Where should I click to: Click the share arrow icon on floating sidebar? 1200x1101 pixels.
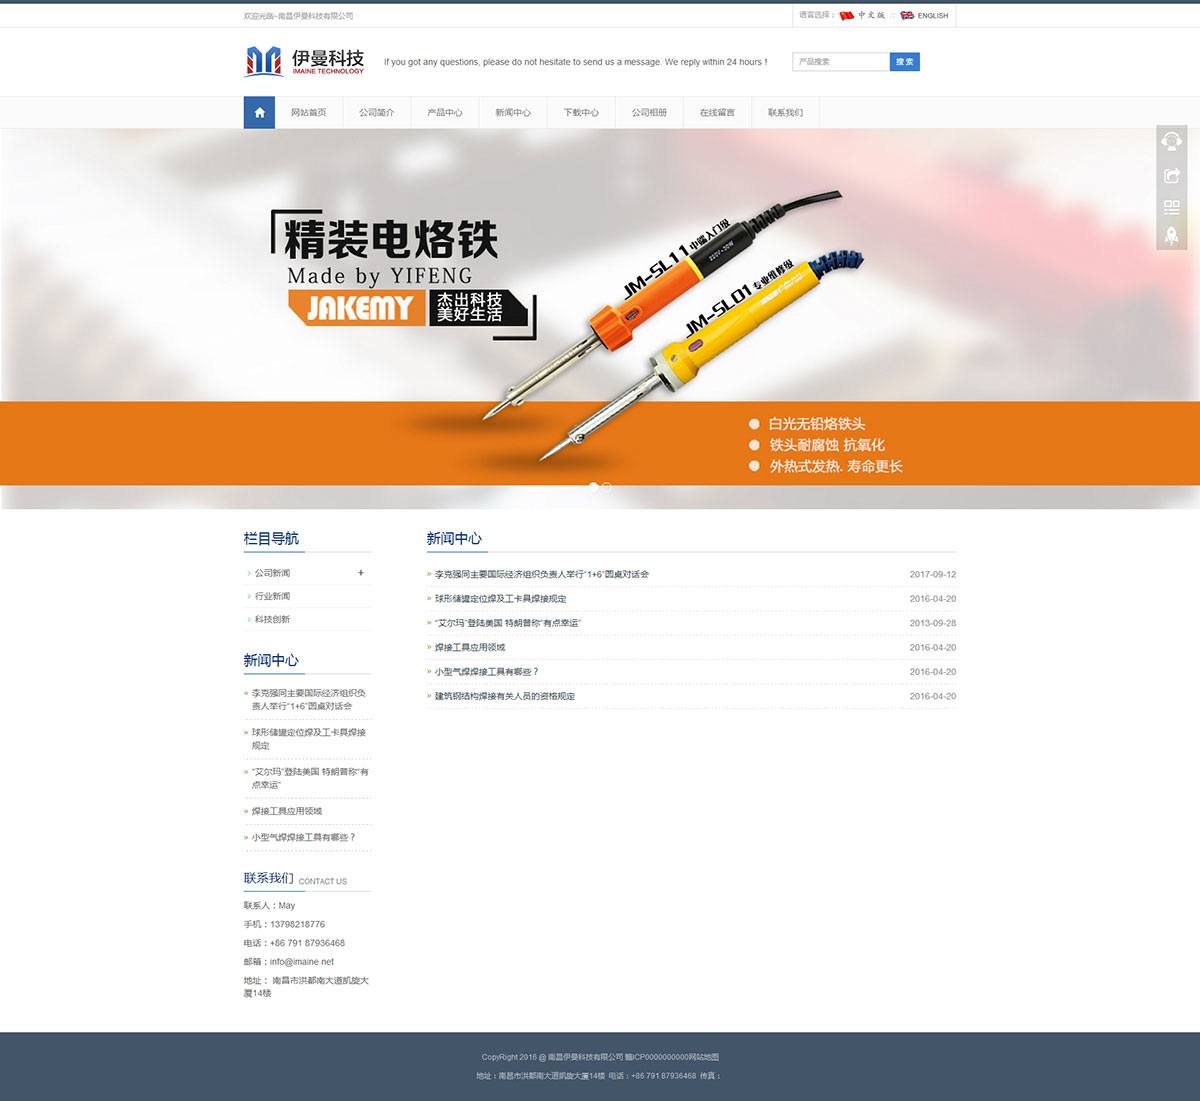pos(1171,175)
